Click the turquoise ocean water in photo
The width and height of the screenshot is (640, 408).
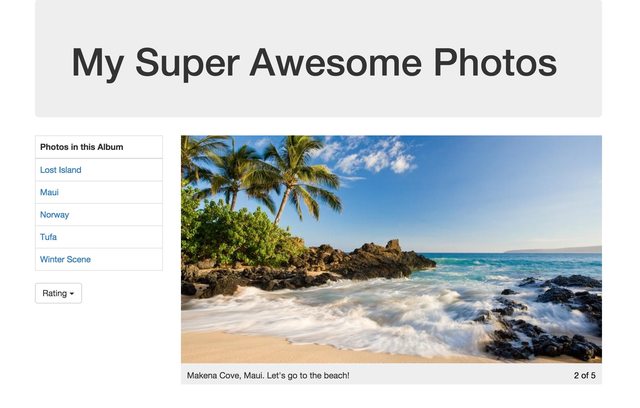510,263
